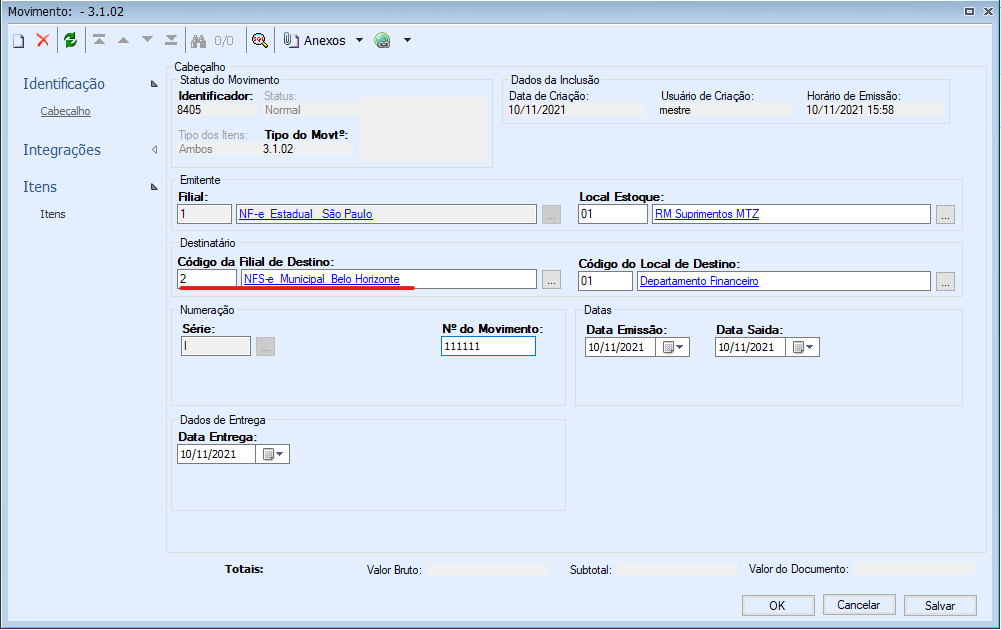
Task: Click the Local Estoque lookup ellipsis button
Action: [945, 214]
